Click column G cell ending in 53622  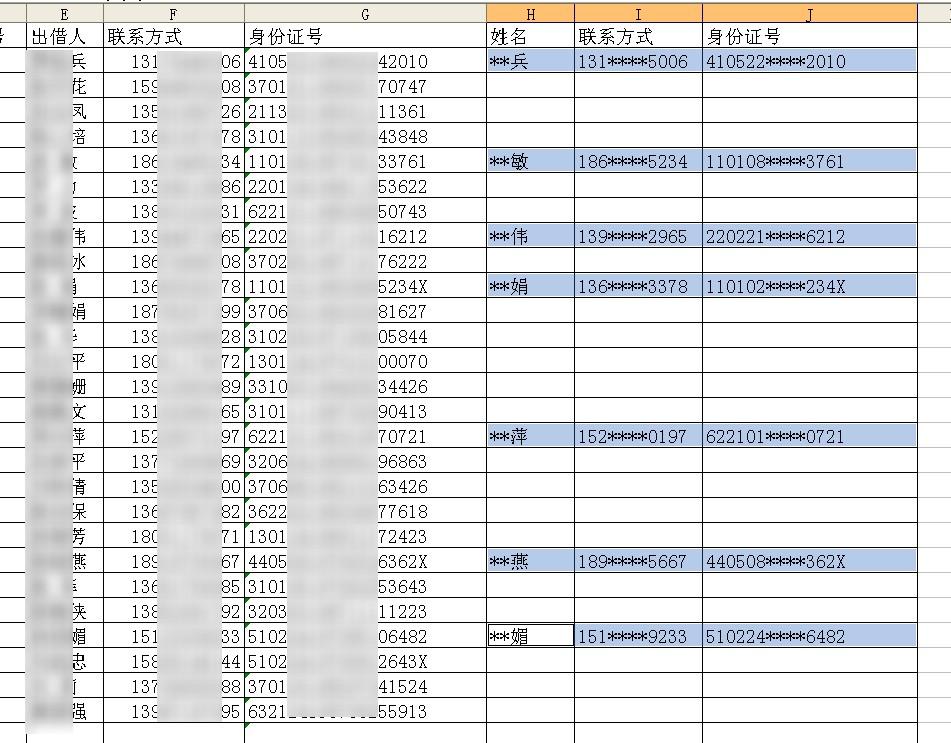(365, 186)
